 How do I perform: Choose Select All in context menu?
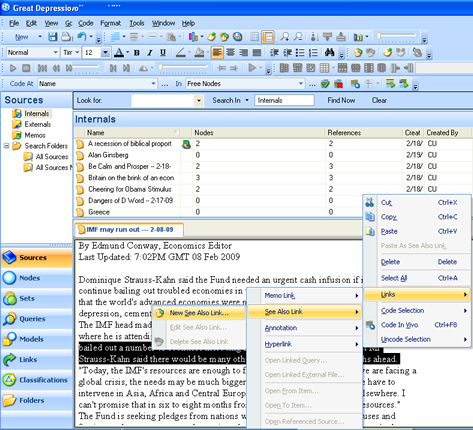click(x=417, y=278)
